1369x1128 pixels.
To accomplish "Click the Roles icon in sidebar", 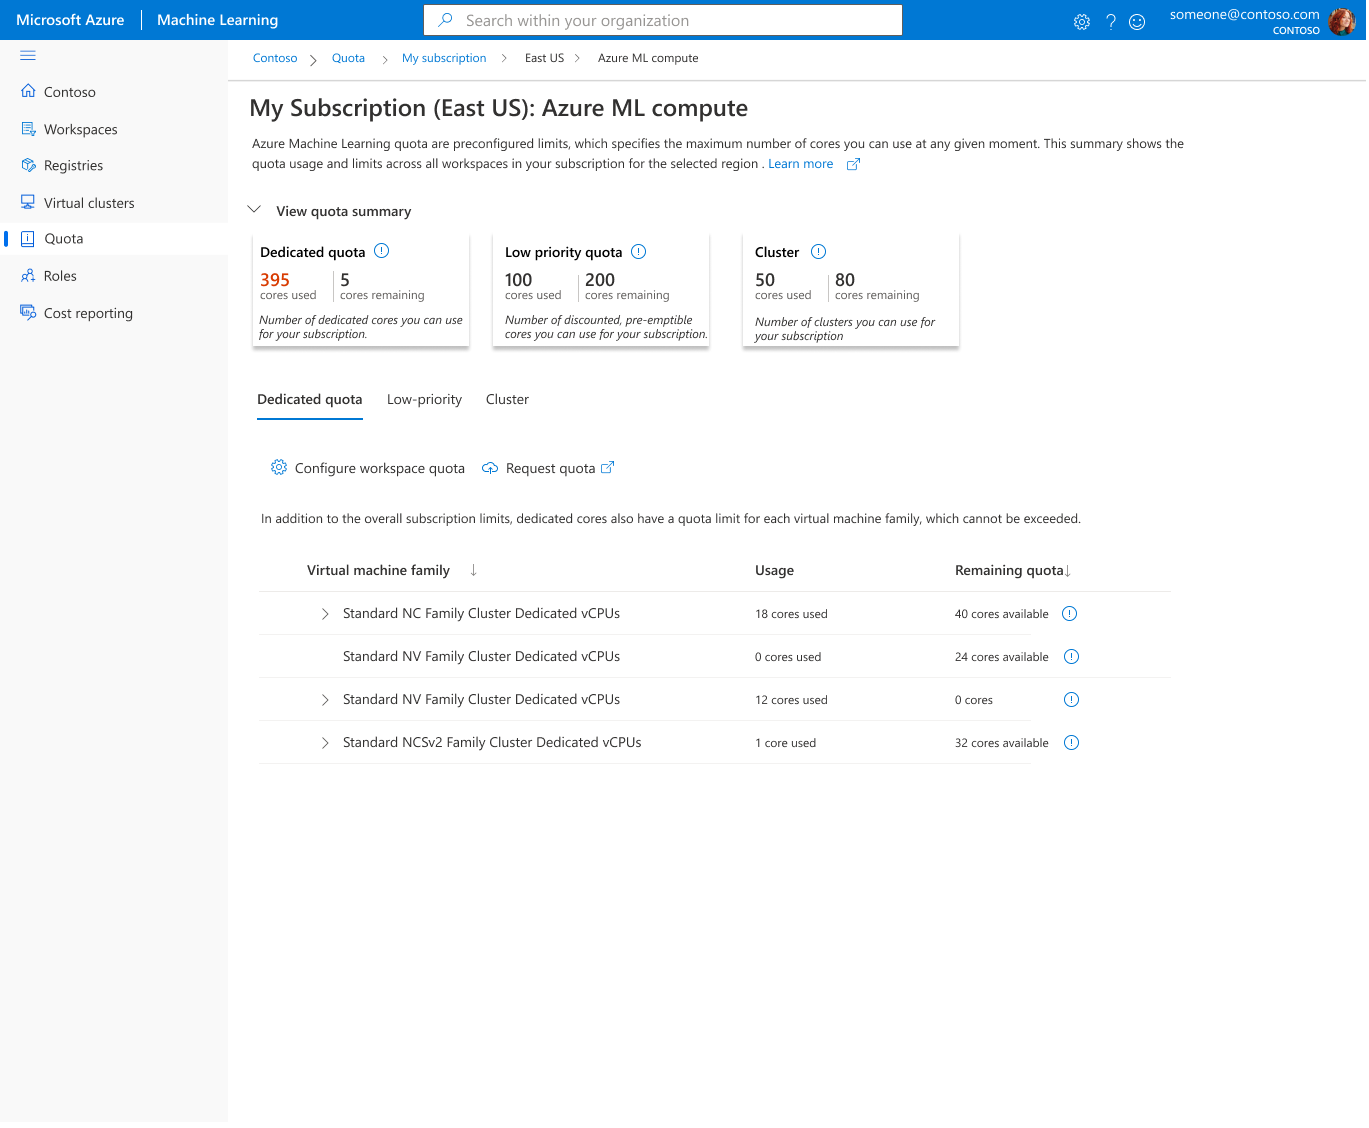I will pyautogui.click(x=28, y=276).
